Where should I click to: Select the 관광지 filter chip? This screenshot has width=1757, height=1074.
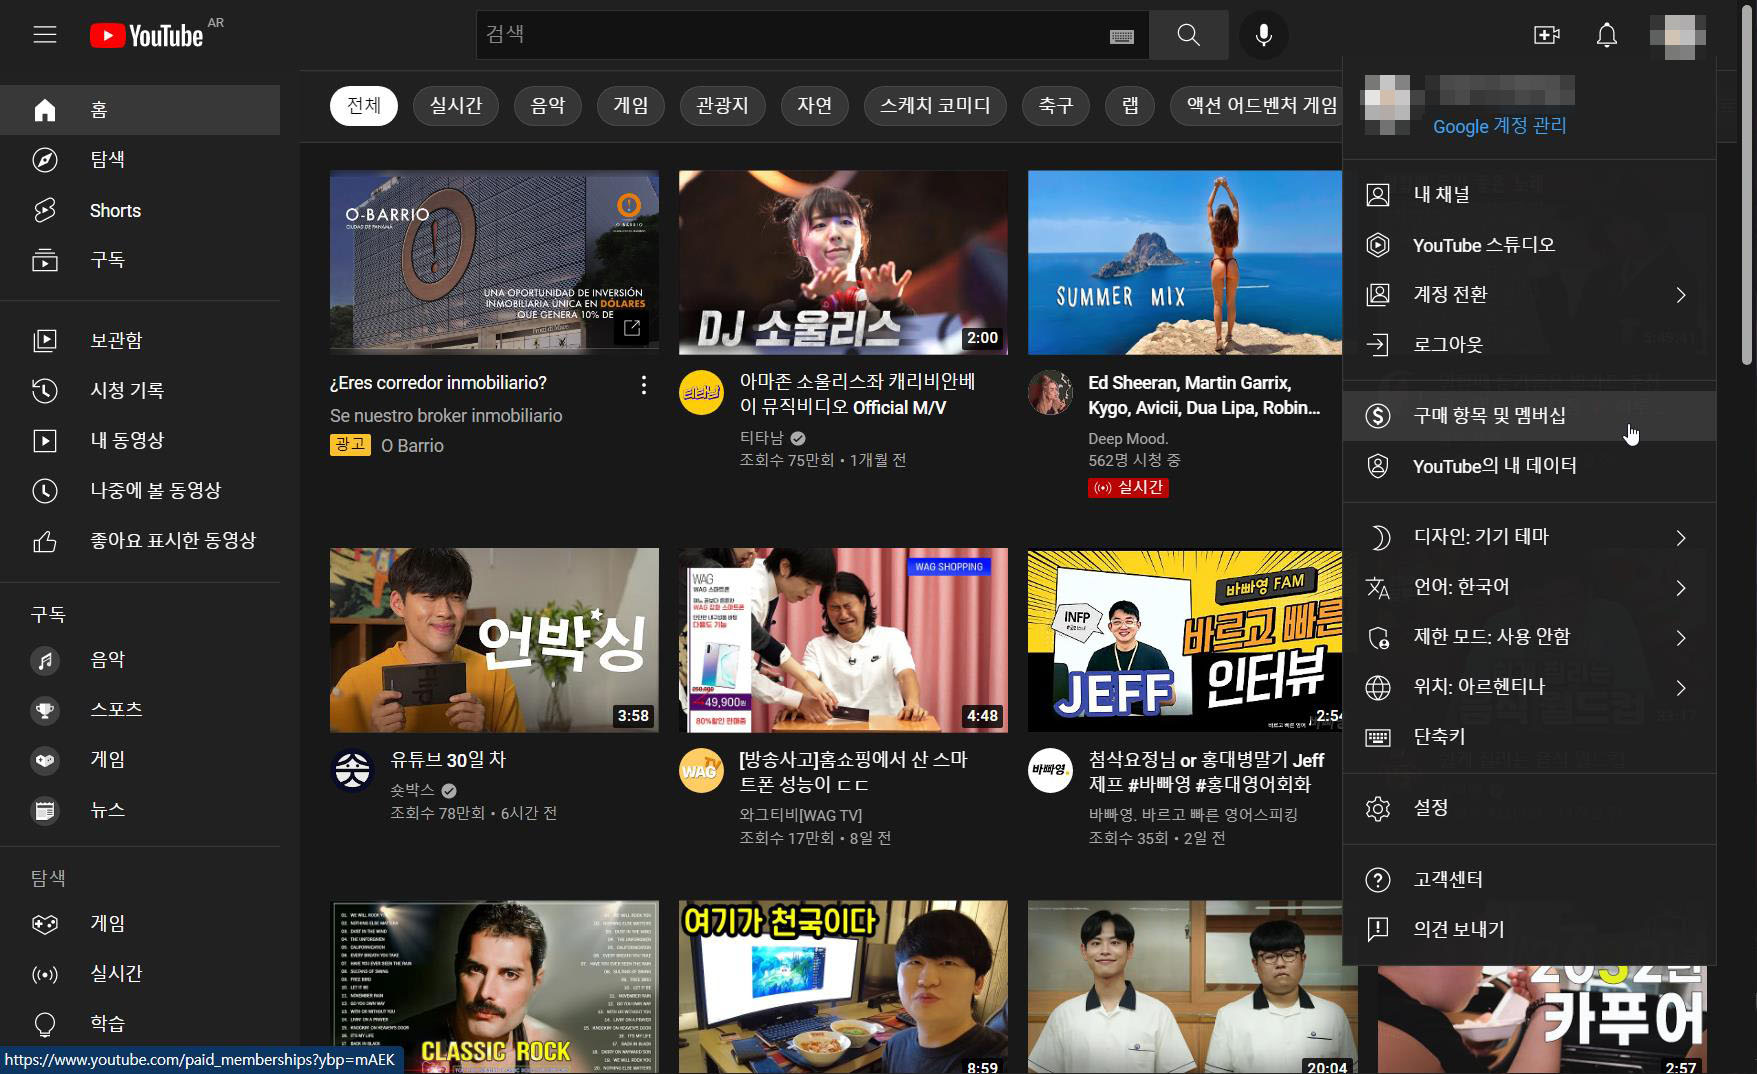pyautogui.click(x=722, y=105)
